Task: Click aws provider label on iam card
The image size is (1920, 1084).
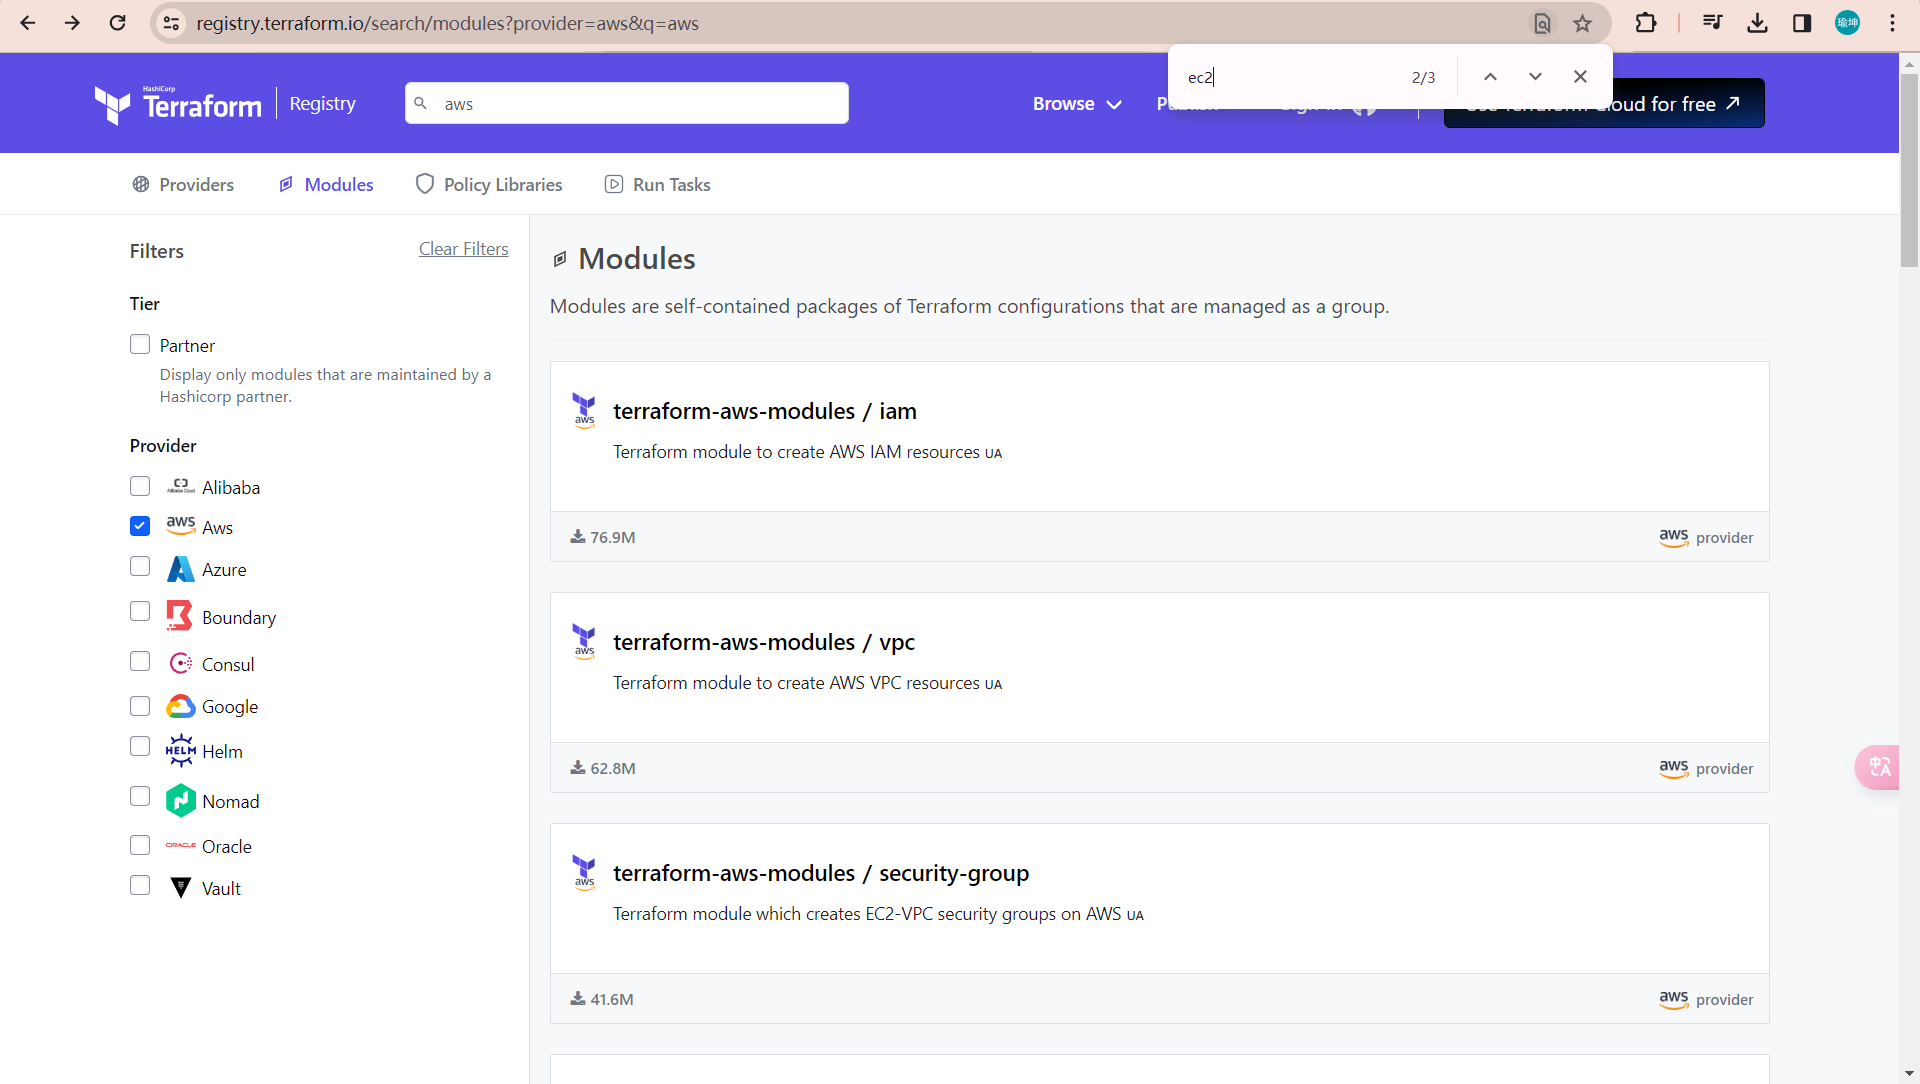Action: click(x=1706, y=537)
